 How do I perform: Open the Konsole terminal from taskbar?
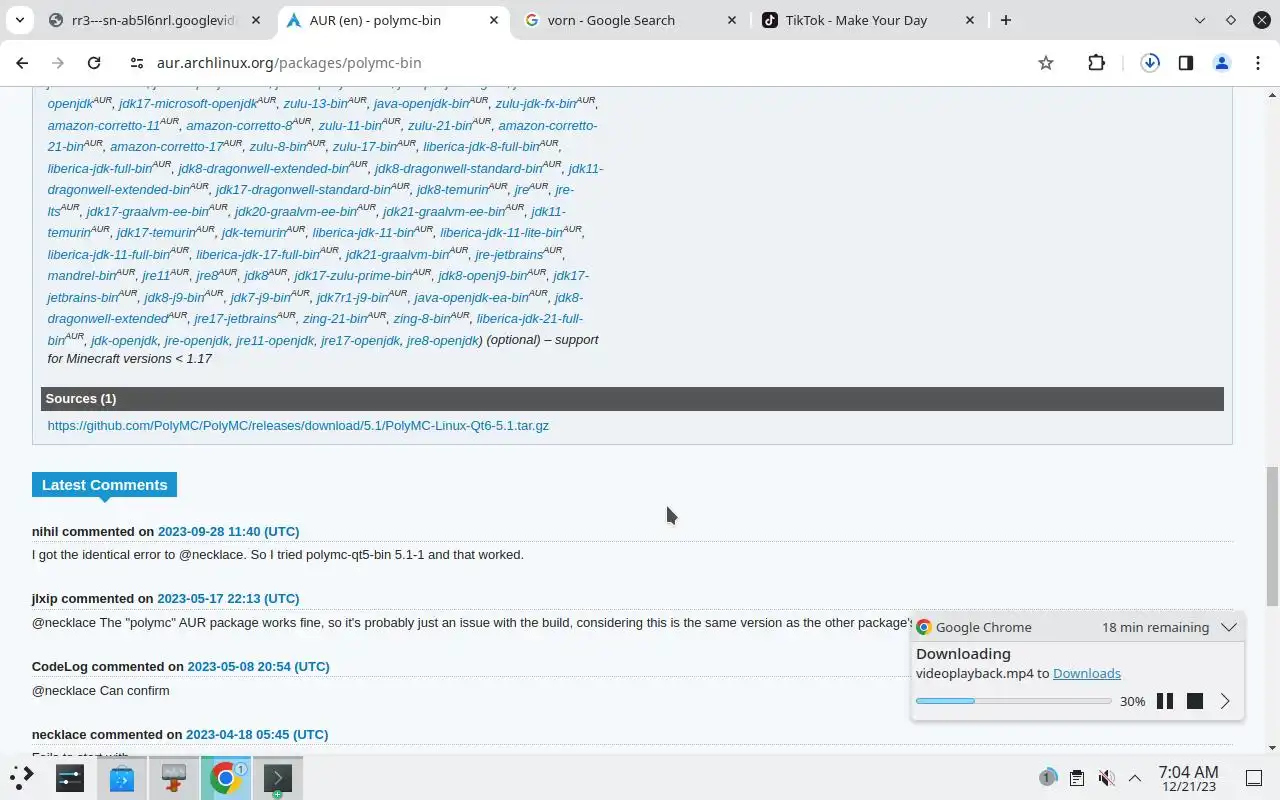pos(277,777)
